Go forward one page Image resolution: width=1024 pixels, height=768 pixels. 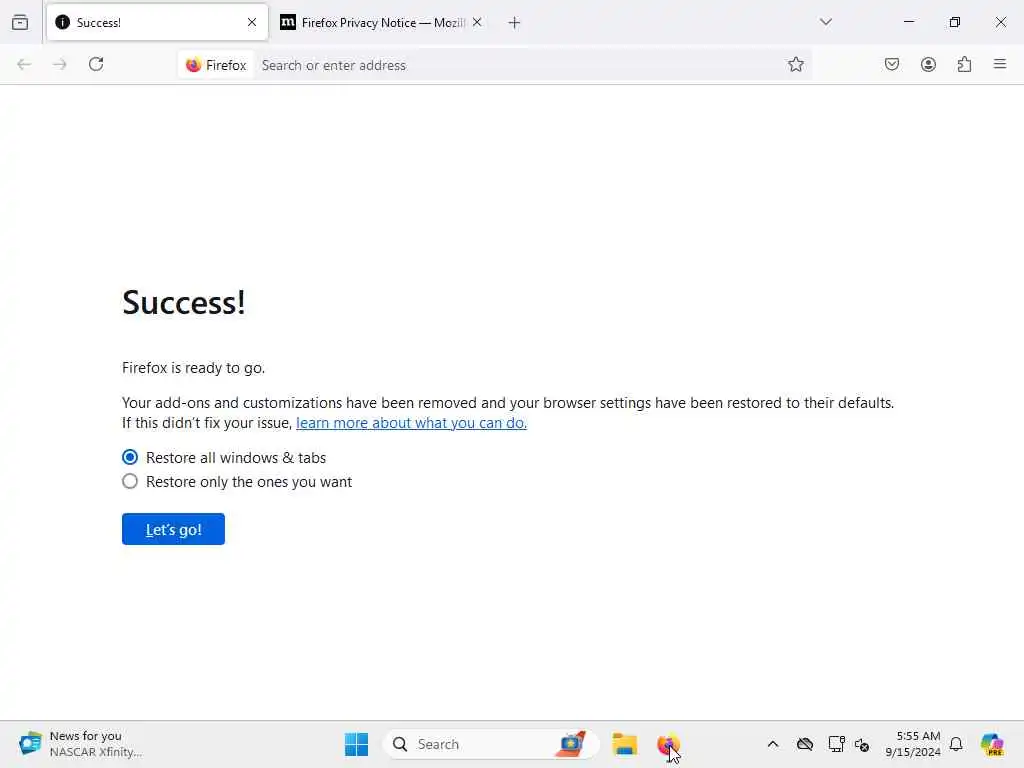point(59,64)
